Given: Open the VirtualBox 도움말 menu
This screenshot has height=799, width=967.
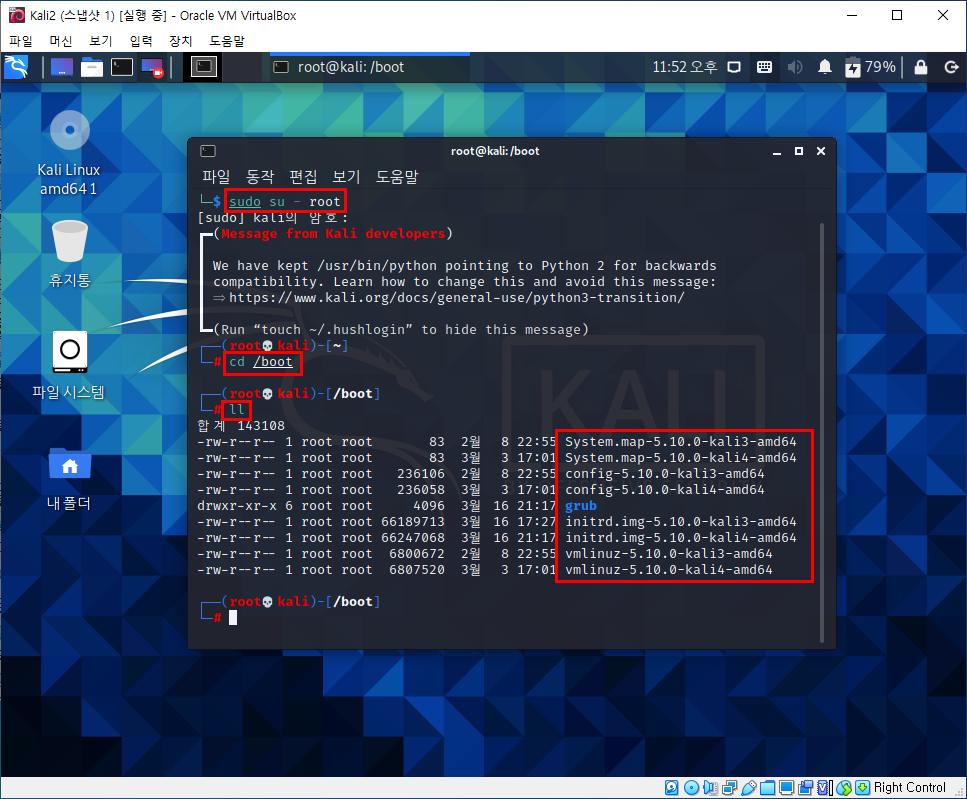Looking at the screenshot, I should pos(227,41).
